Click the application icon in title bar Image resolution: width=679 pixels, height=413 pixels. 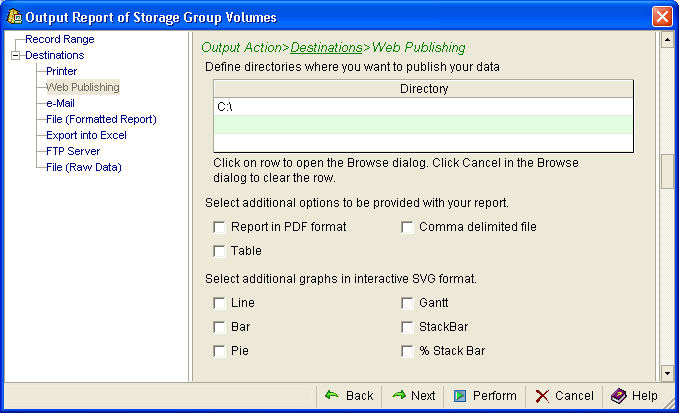(14, 16)
